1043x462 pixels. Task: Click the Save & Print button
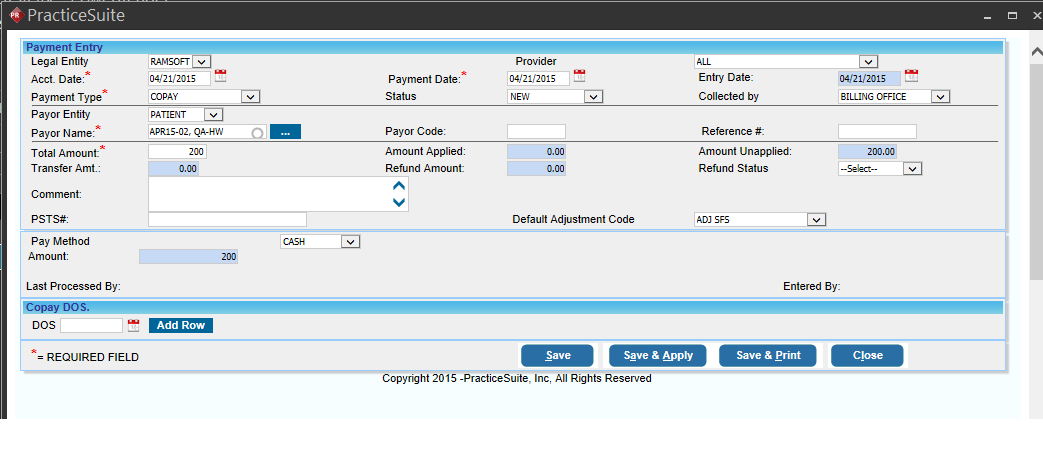coord(768,356)
